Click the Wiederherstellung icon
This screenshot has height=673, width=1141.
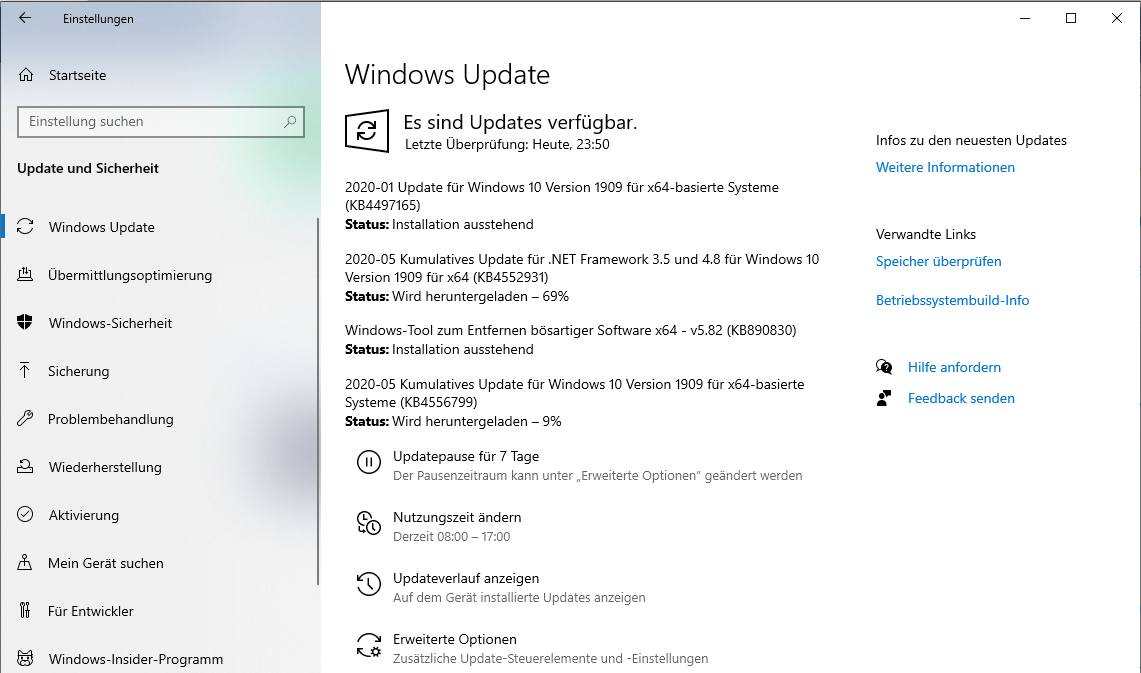pos(25,467)
